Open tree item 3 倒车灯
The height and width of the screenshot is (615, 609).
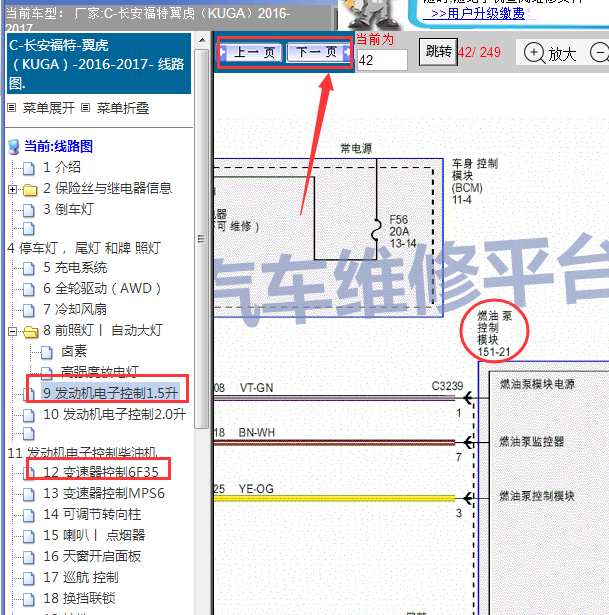coord(68,209)
